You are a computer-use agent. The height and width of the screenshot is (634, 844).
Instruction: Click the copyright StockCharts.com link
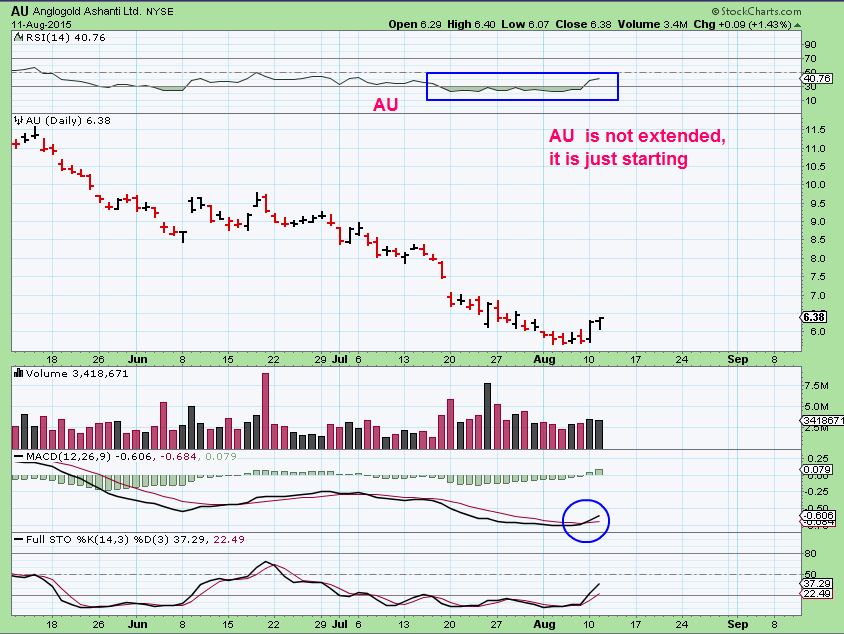[756, 11]
